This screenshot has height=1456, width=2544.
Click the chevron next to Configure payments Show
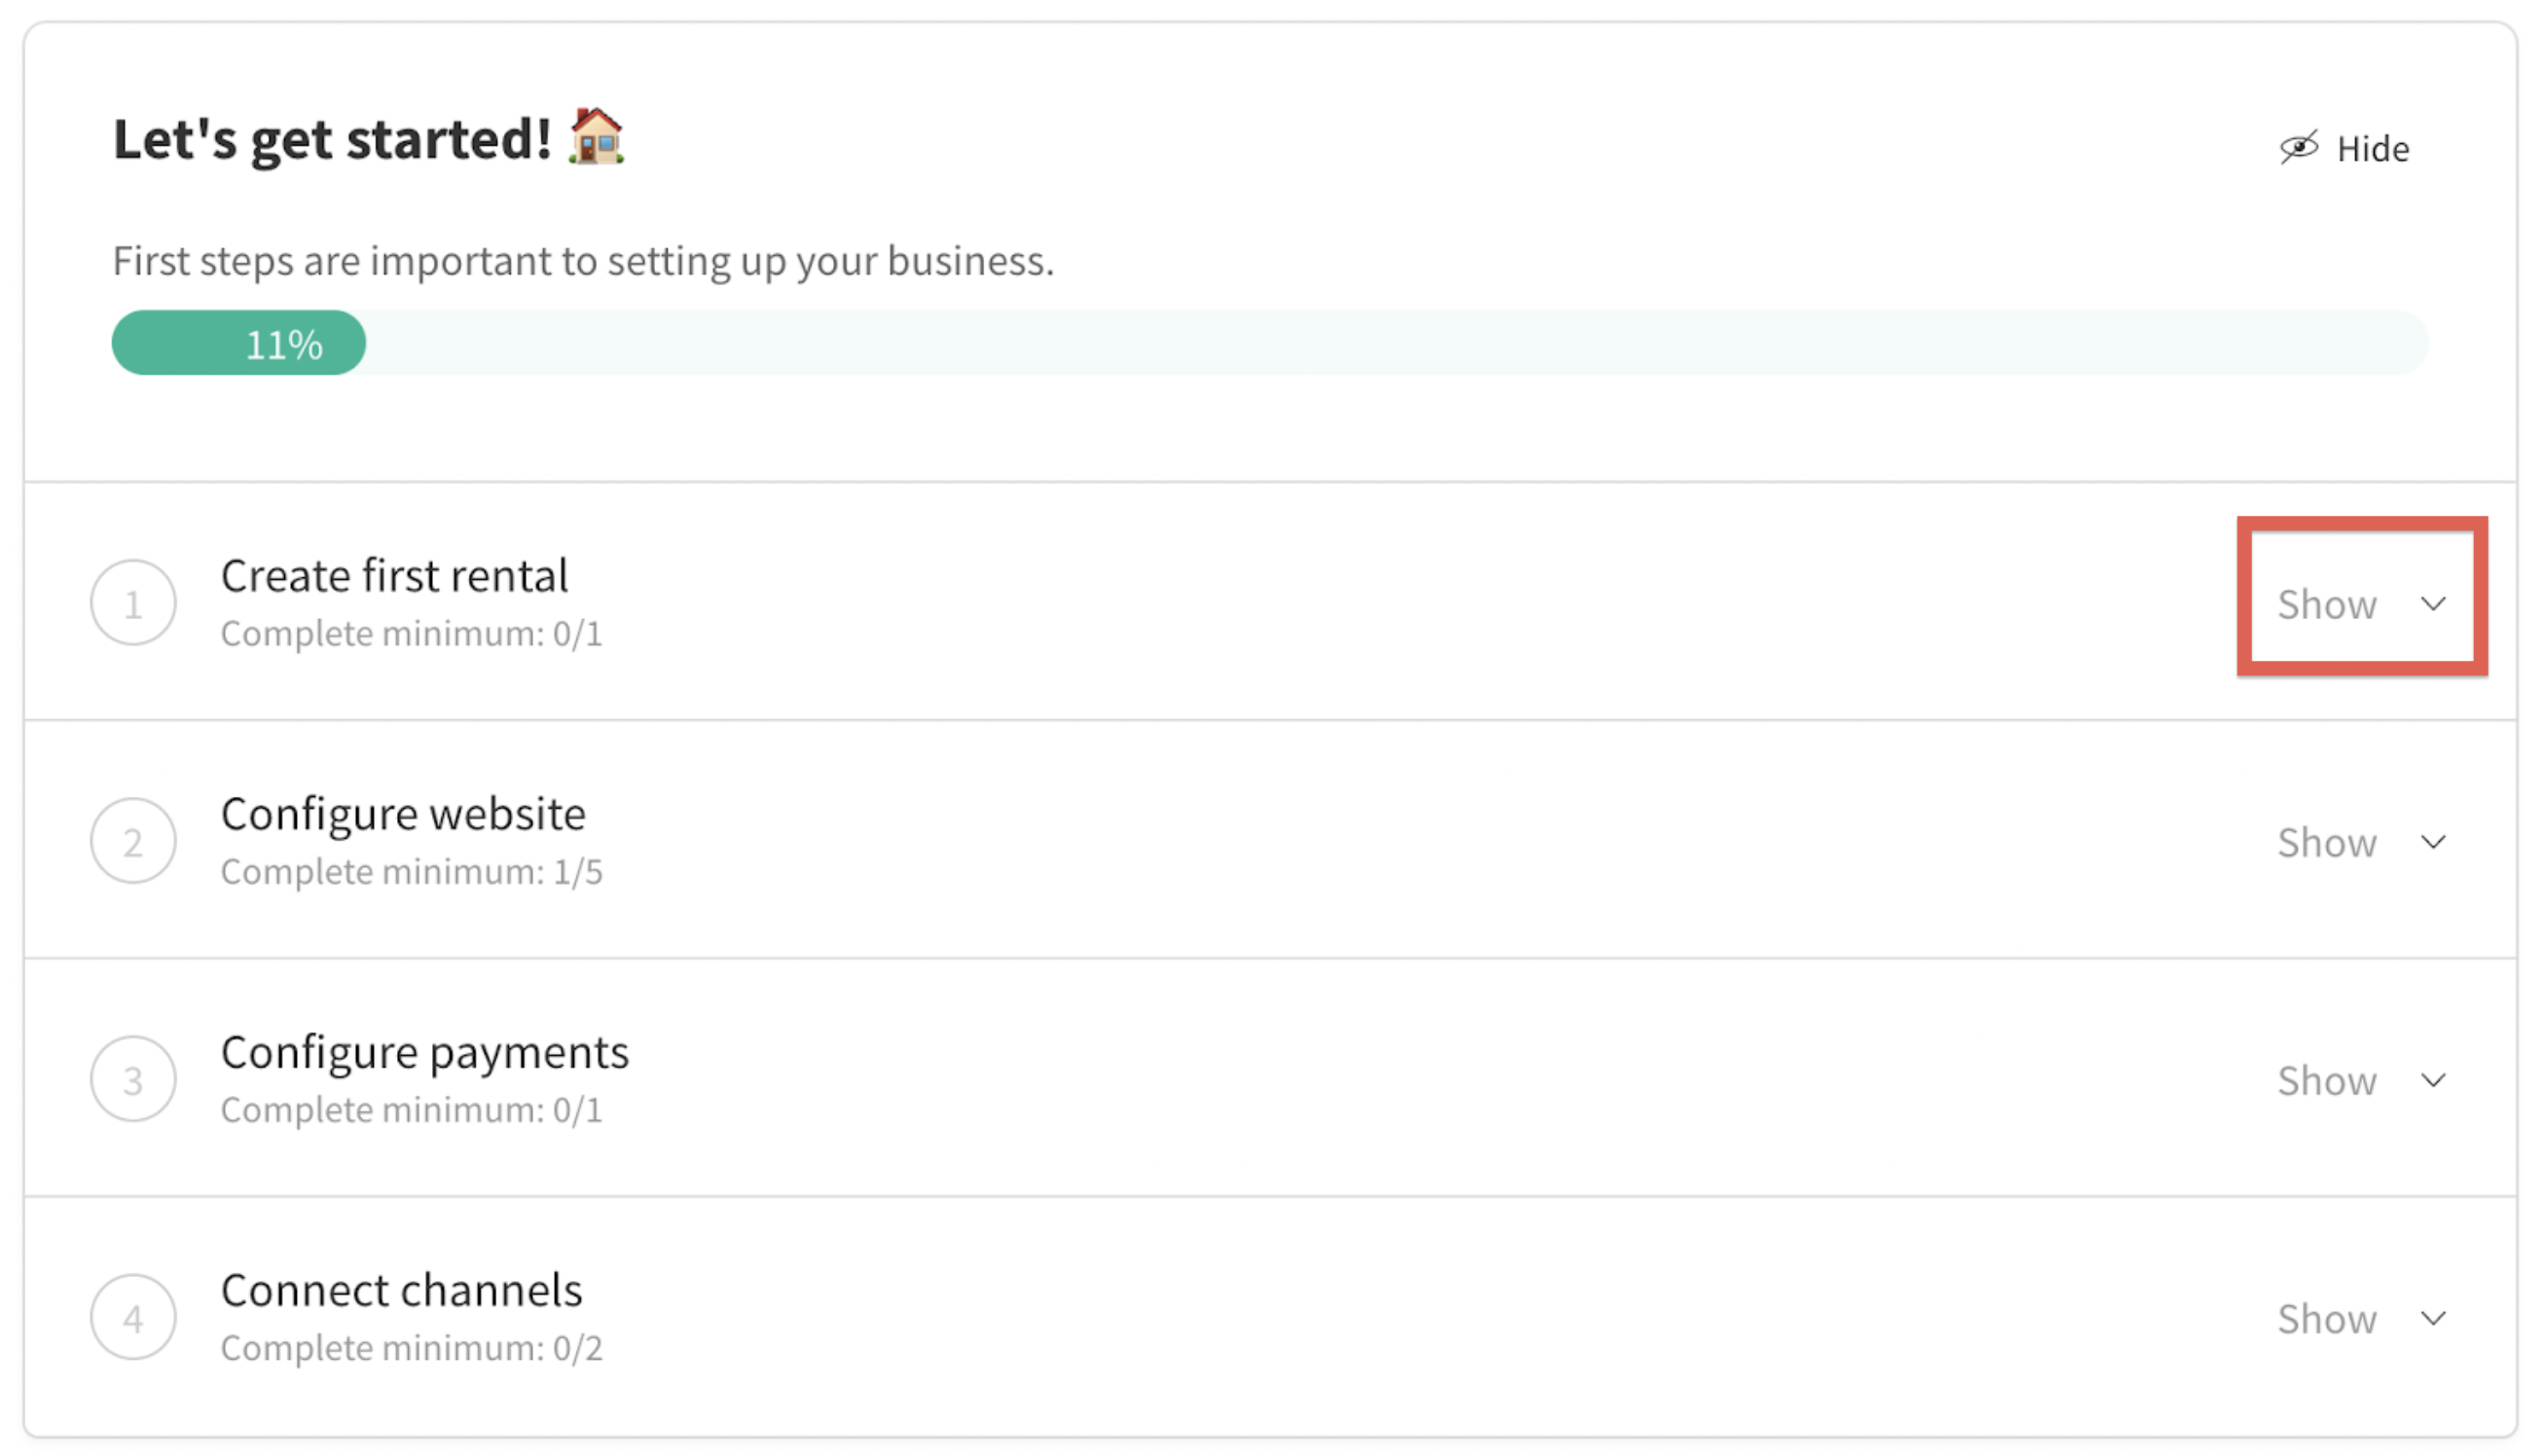(2434, 1080)
